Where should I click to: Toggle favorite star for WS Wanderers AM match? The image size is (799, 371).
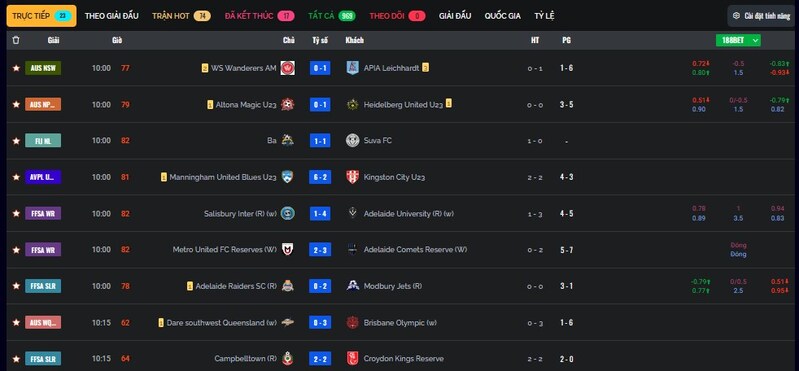(16, 68)
